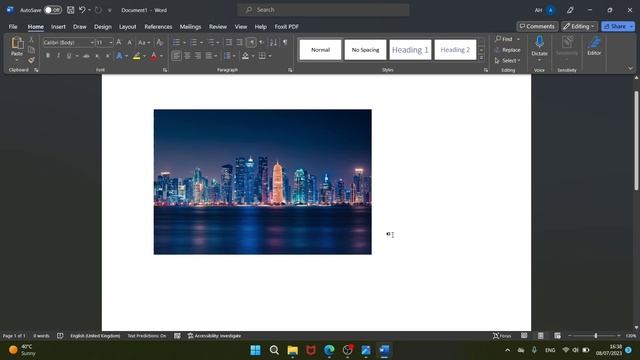Toggle Bold formatting
The image size is (640, 360).
[48, 56]
